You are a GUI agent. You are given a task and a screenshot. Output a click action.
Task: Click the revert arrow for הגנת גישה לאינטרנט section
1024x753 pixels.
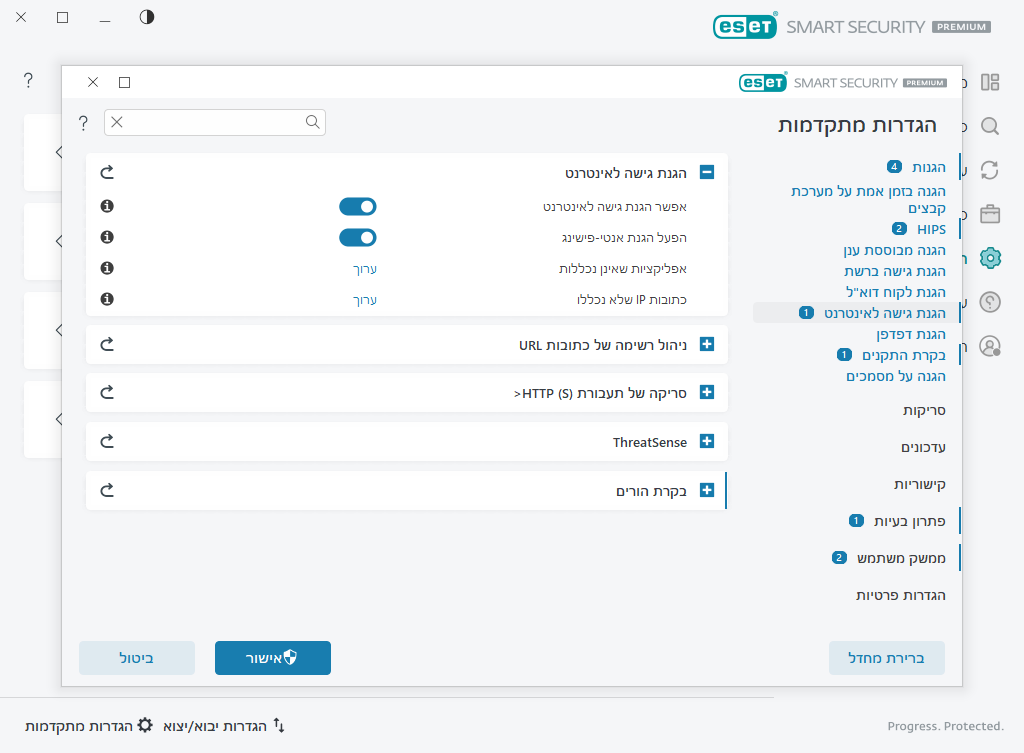pos(108,172)
